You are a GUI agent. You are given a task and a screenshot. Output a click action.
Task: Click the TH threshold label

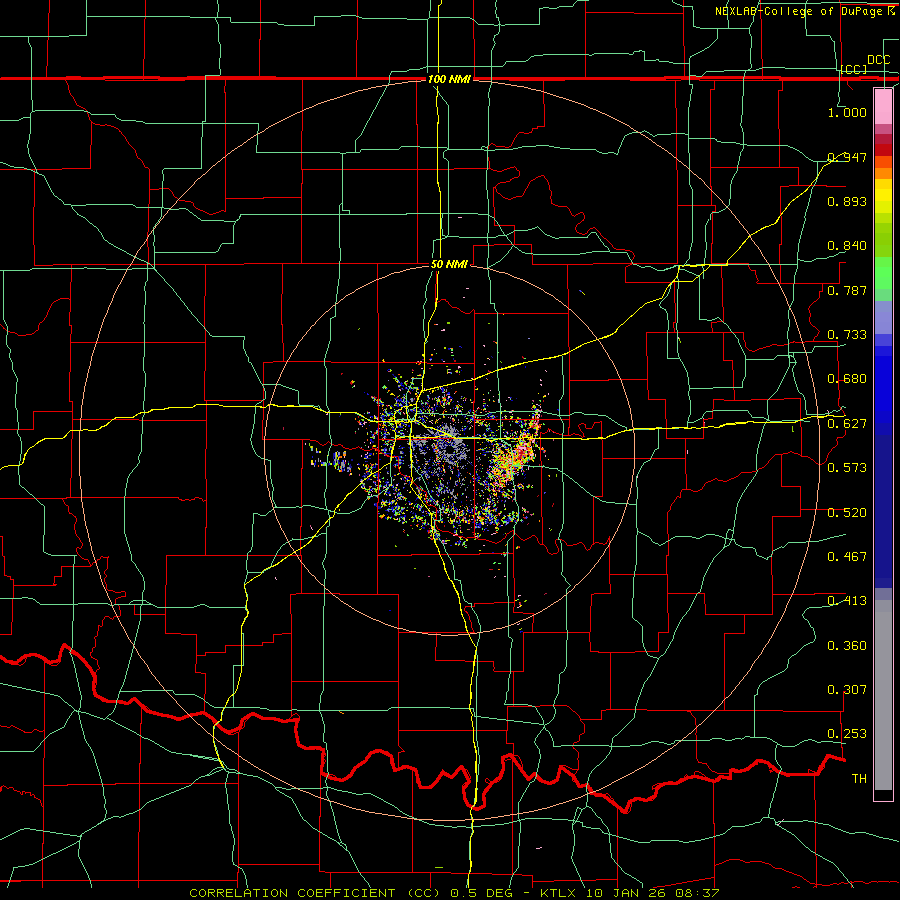[x=859, y=779]
